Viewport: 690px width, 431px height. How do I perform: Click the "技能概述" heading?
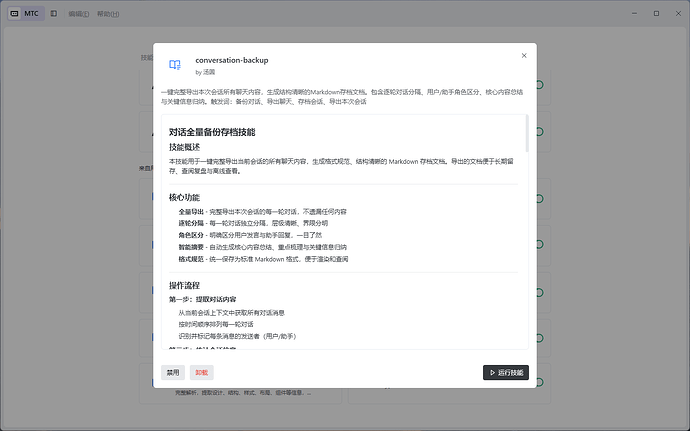click(x=184, y=147)
